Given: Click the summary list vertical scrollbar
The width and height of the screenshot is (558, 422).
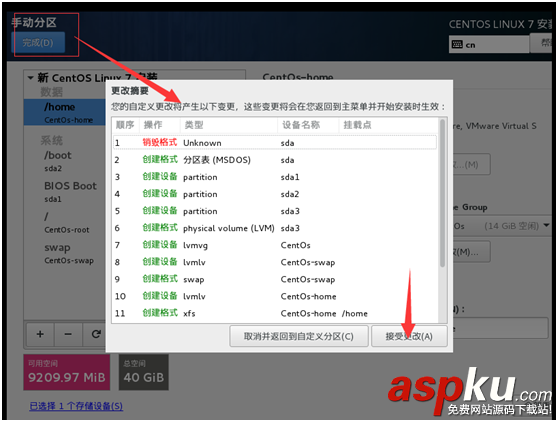Looking at the screenshot, I should [x=442, y=193].
